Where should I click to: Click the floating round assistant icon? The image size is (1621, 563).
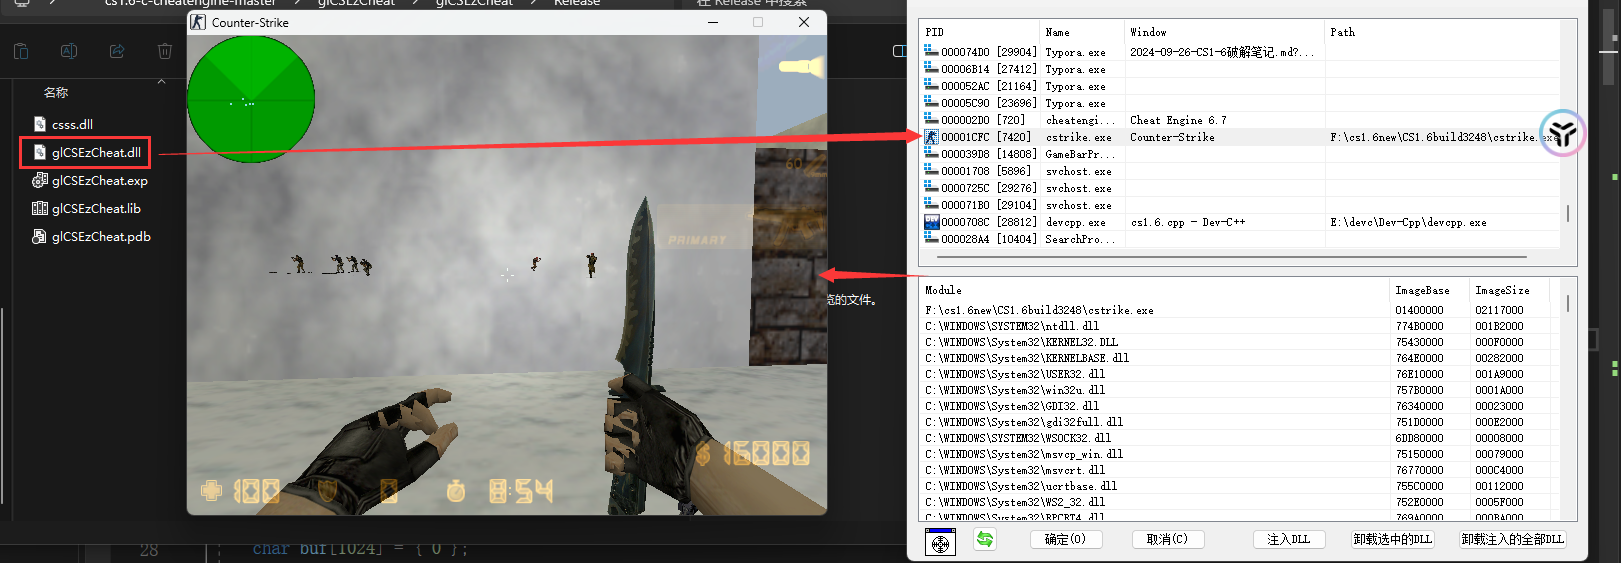pos(1562,133)
